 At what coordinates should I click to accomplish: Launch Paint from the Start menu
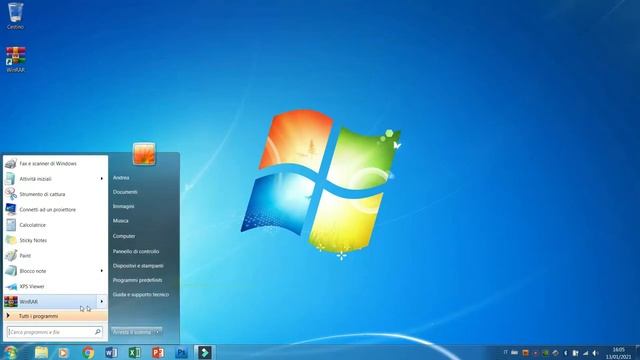point(55,256)
